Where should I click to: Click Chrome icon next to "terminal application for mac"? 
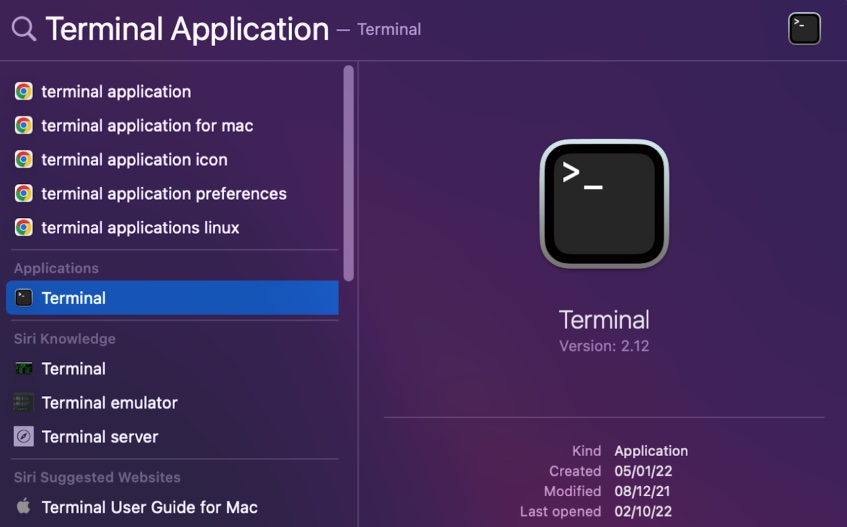[24, 125]
